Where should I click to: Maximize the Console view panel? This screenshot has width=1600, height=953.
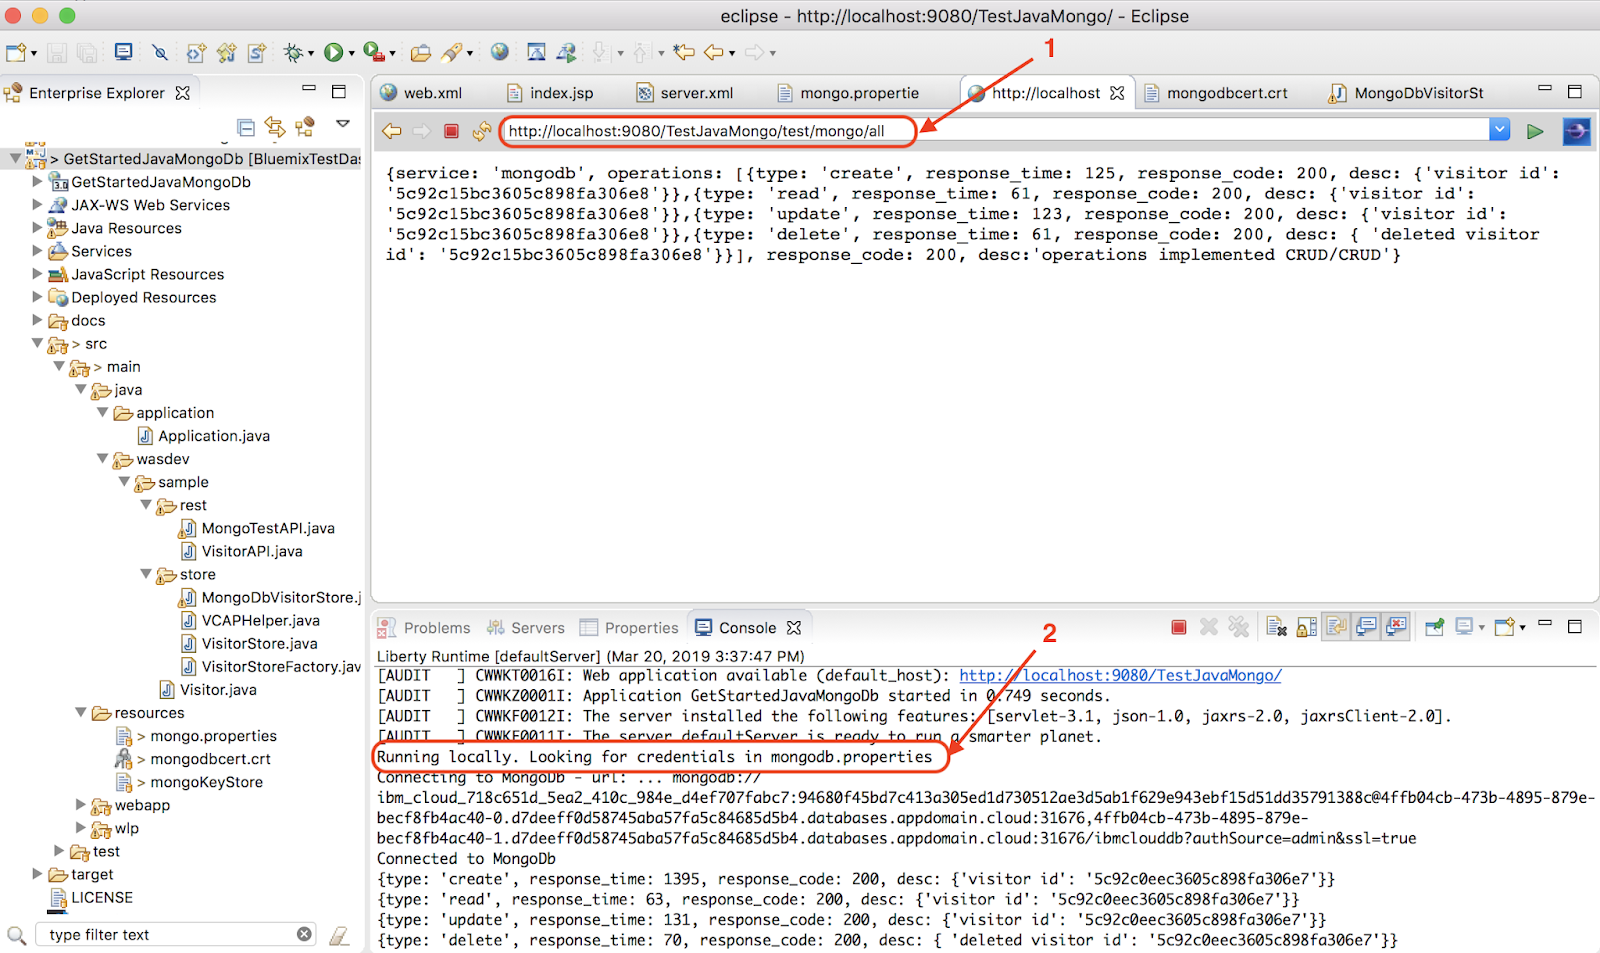coord(1575,626)
